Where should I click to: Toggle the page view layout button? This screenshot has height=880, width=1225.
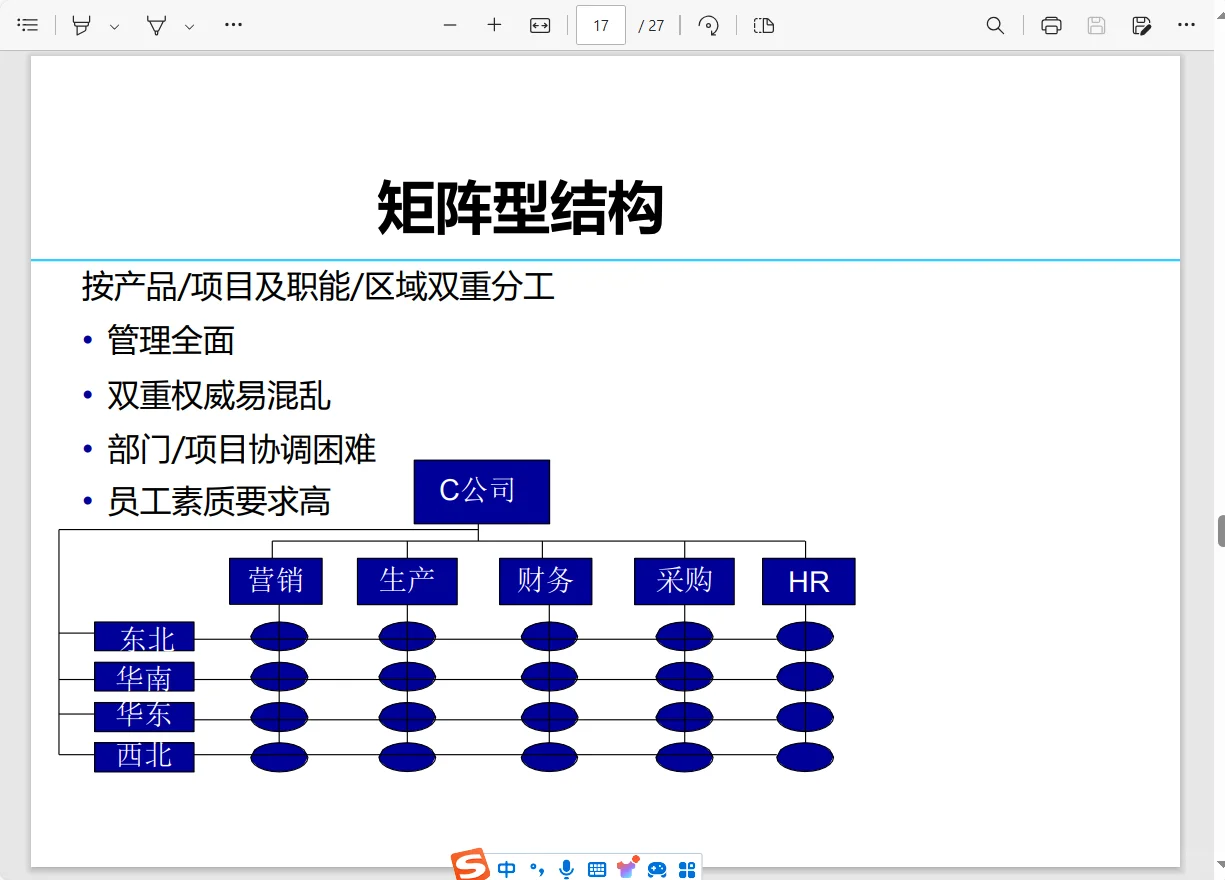point(764,25)
